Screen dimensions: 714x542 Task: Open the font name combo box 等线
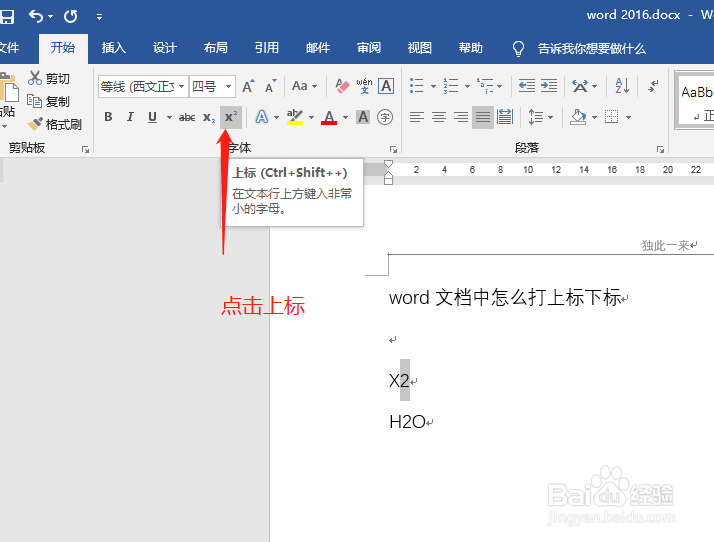coord(143,86)
